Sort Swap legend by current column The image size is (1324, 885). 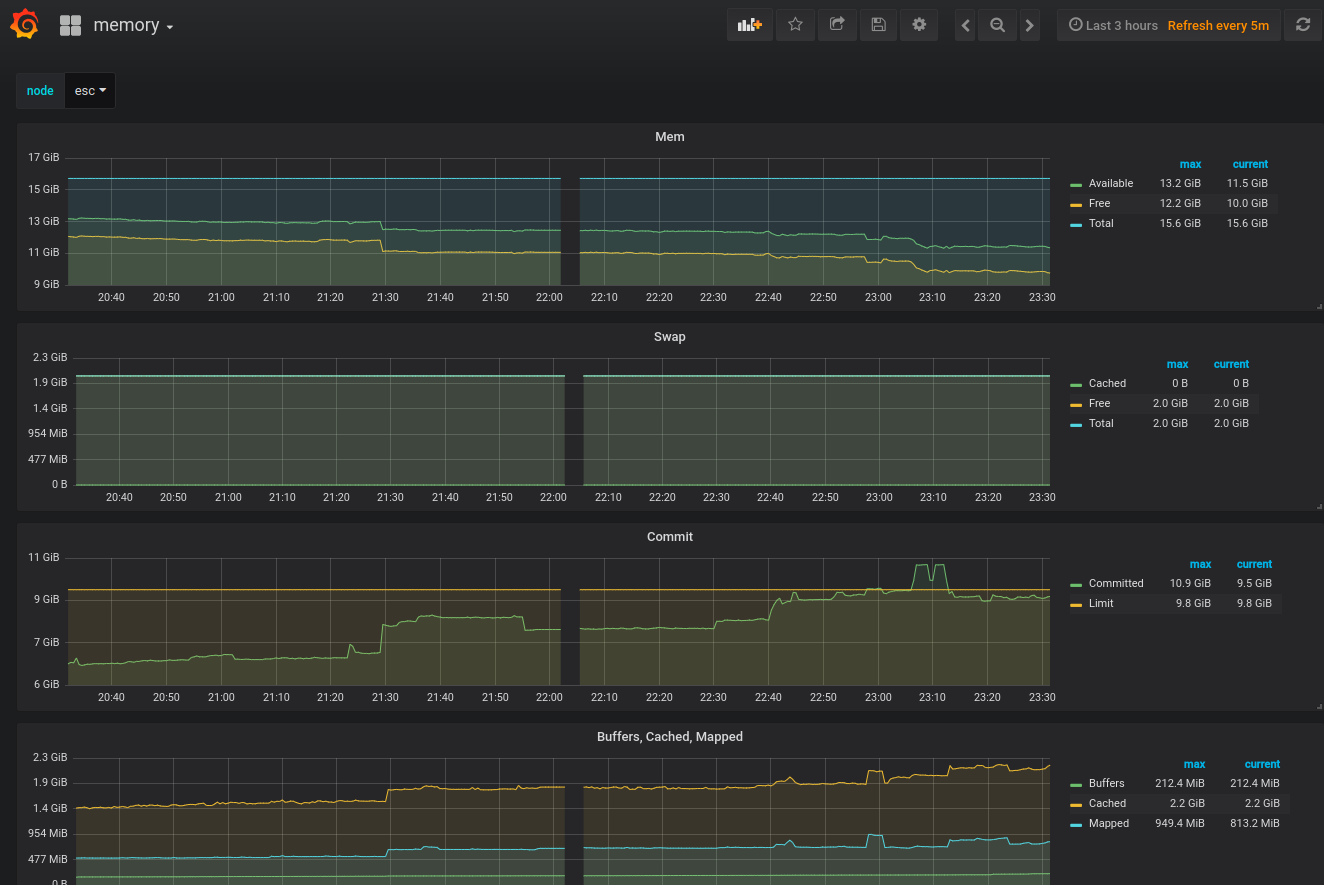pos(1231,364)
